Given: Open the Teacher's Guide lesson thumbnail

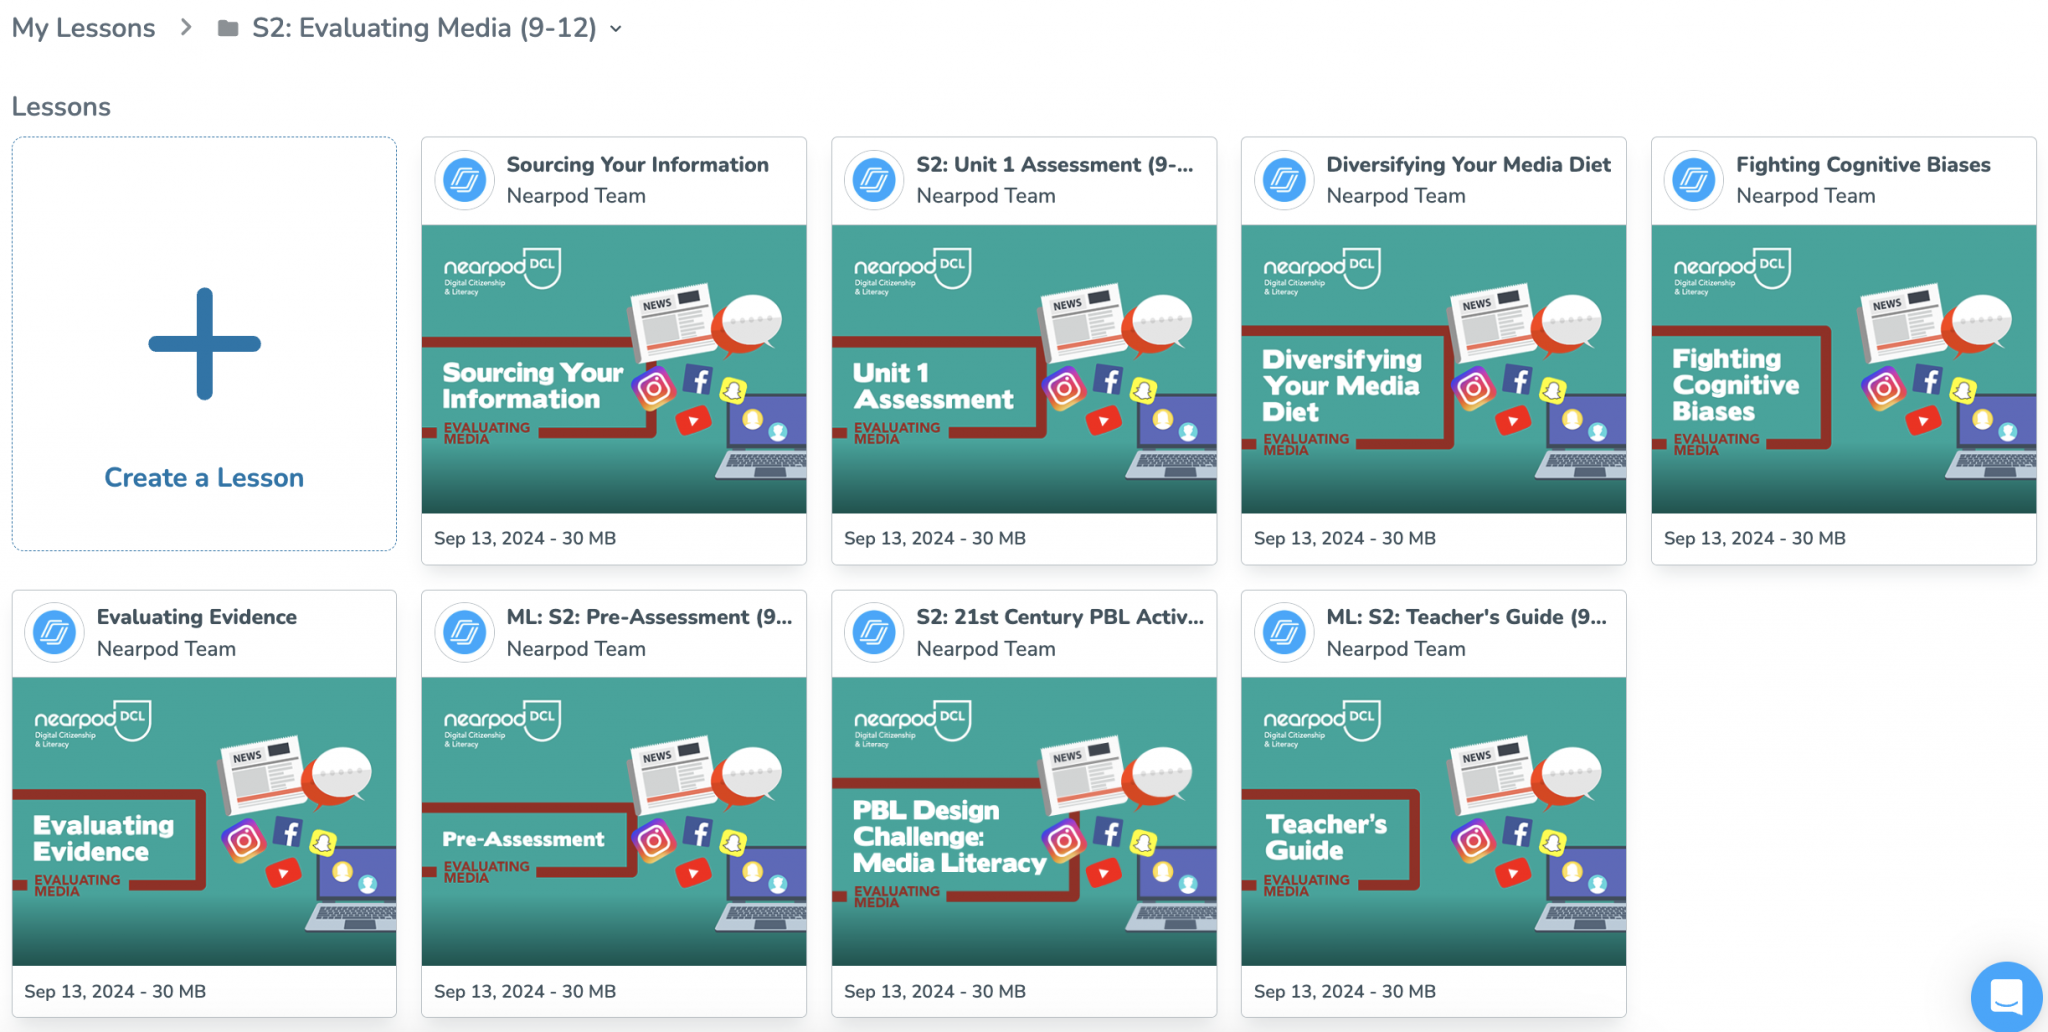Looking at the screenshot, I should click(1432, 820).
